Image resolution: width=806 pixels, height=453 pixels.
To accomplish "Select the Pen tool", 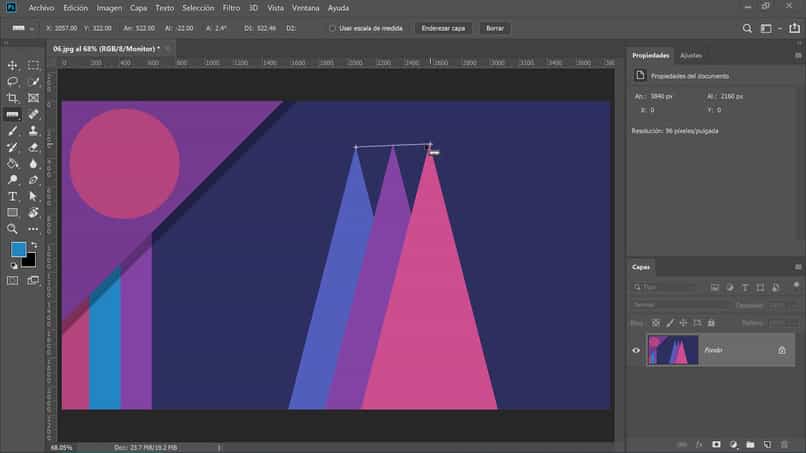I will coord(33,180).
